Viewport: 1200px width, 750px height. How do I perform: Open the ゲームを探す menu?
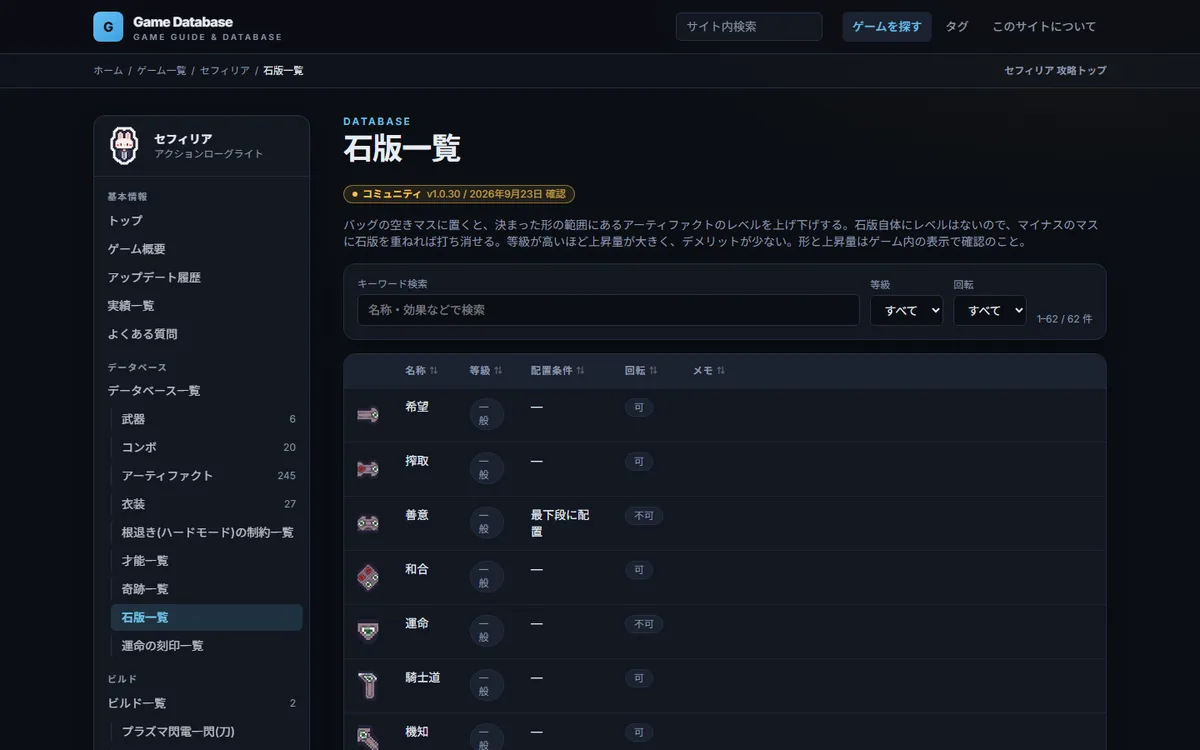(x=887, y=27)
